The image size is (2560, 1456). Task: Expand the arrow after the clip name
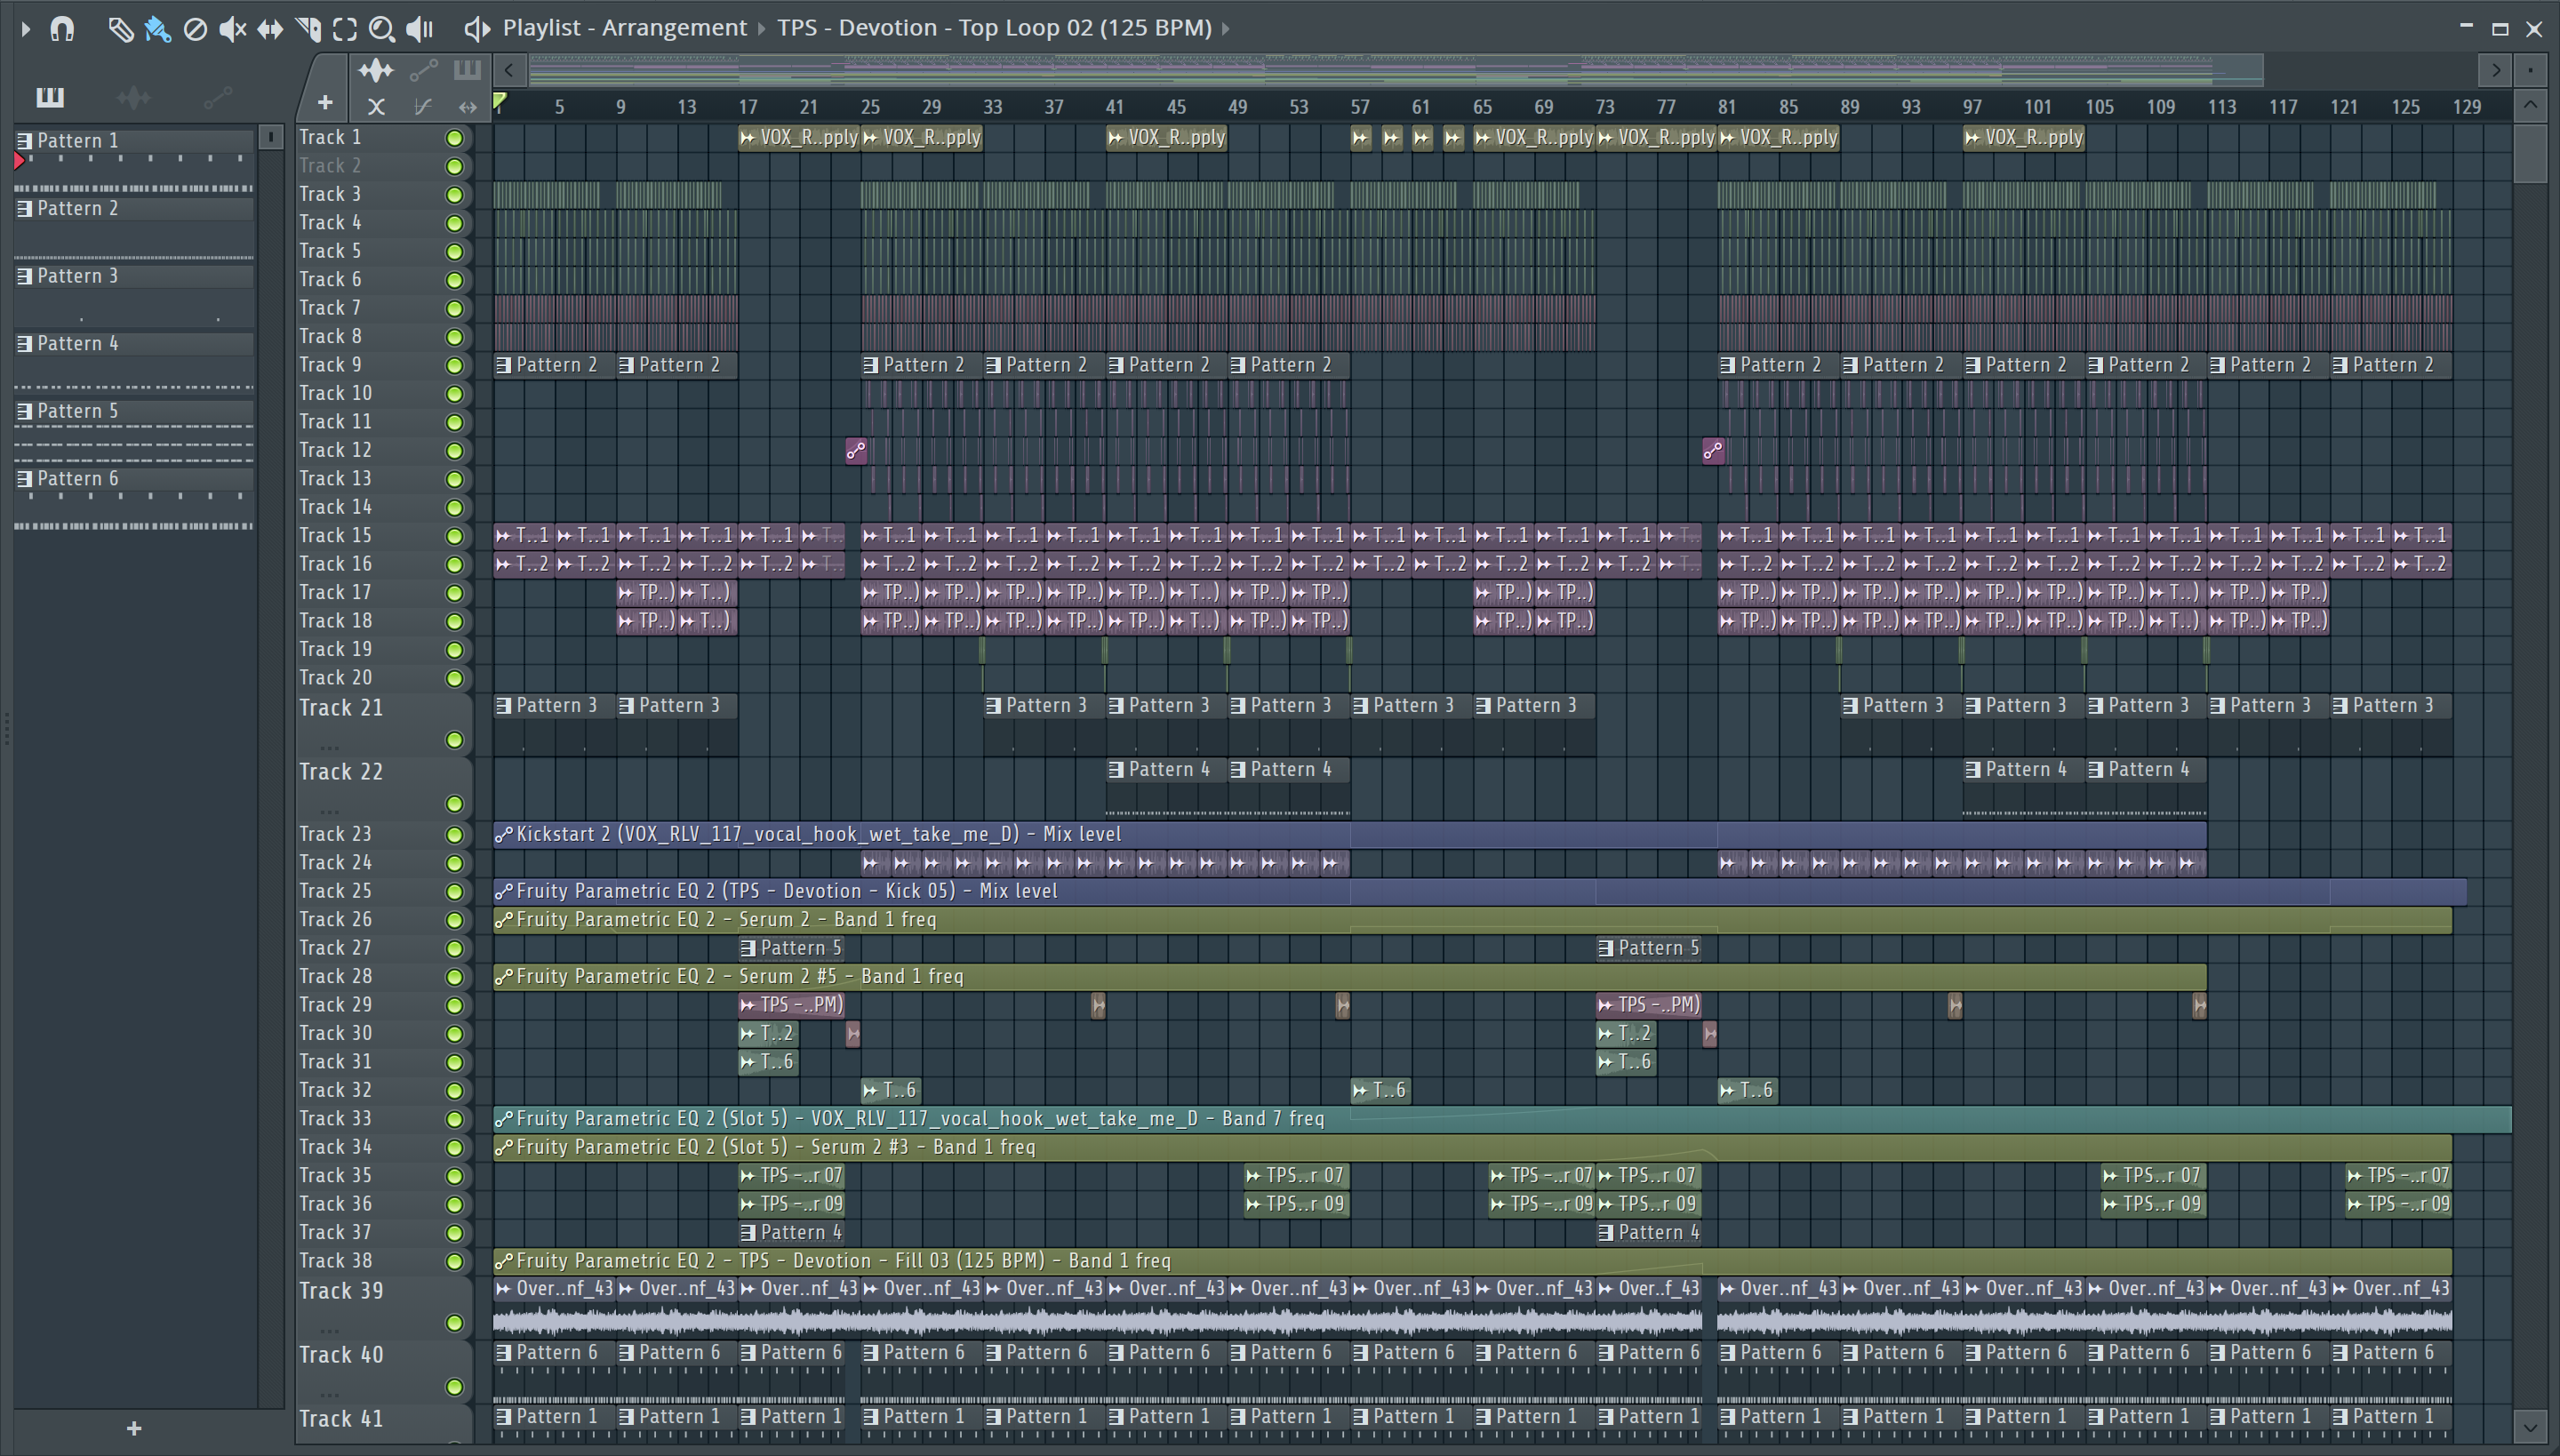click(x=1226, y=28)
